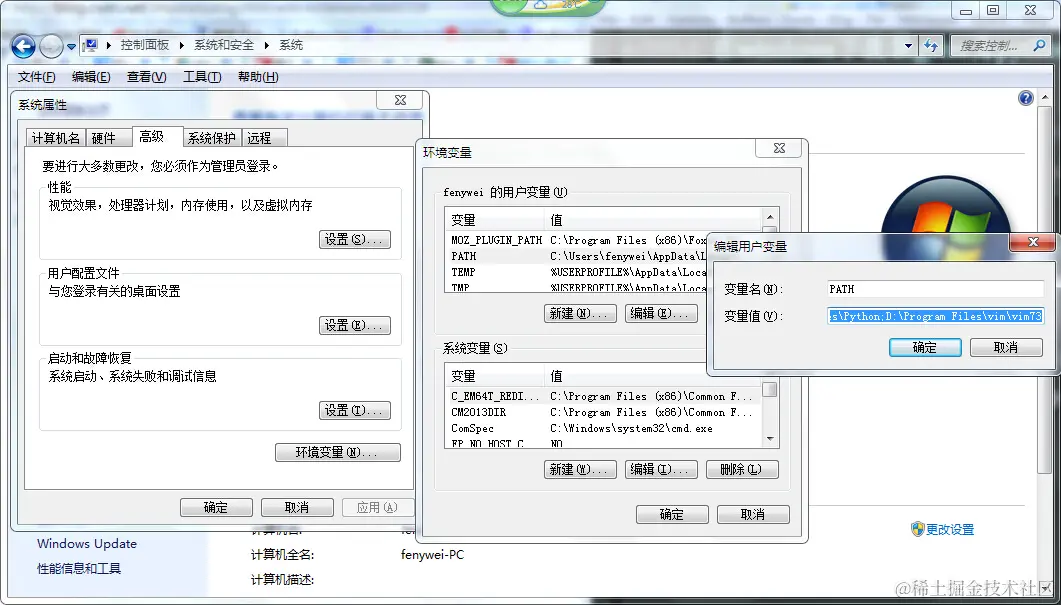Switch to the 系统保护 tab
The width and height of the screenshot is (1061, 605).
(x=210, y=138)
